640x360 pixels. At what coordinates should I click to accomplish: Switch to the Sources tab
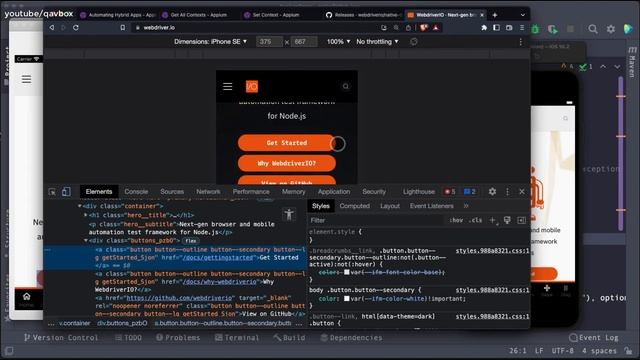[172, 191]
